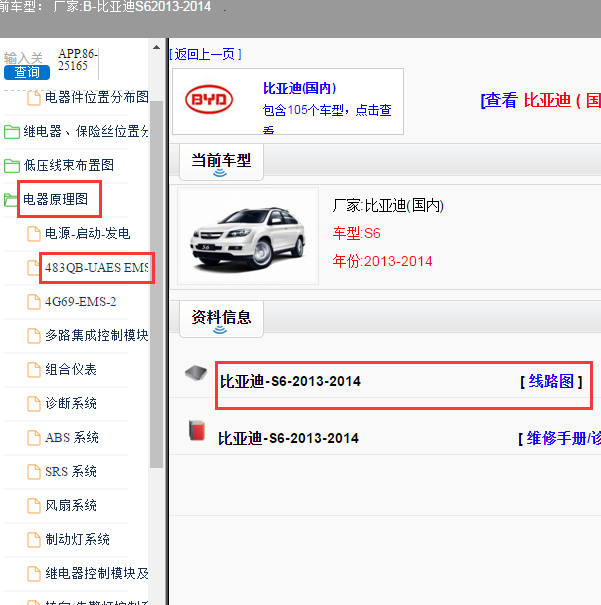Image resolution: width=601 pixels, height=605 pixels.
Task: Open the 制动灯系统 diagram
Action: pyautogui.click(x=78, y=539)
